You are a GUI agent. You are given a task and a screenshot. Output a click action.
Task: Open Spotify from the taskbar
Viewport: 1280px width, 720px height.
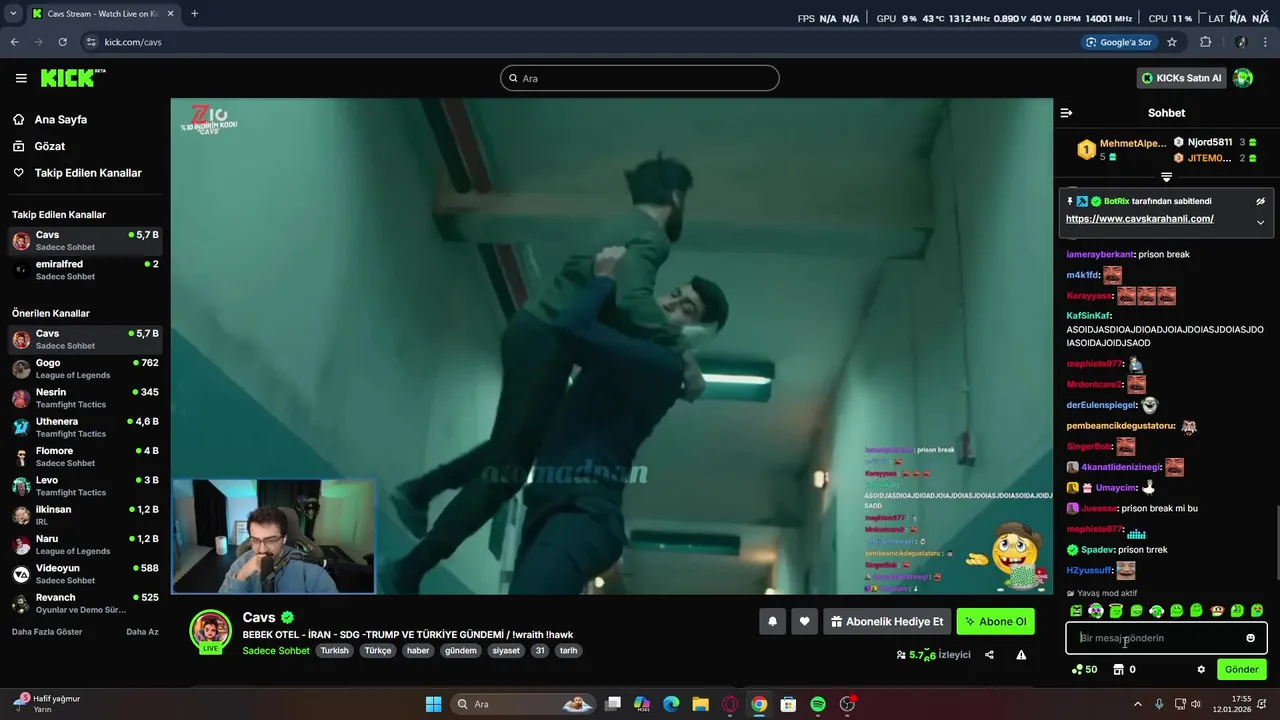tap(818, 704)
